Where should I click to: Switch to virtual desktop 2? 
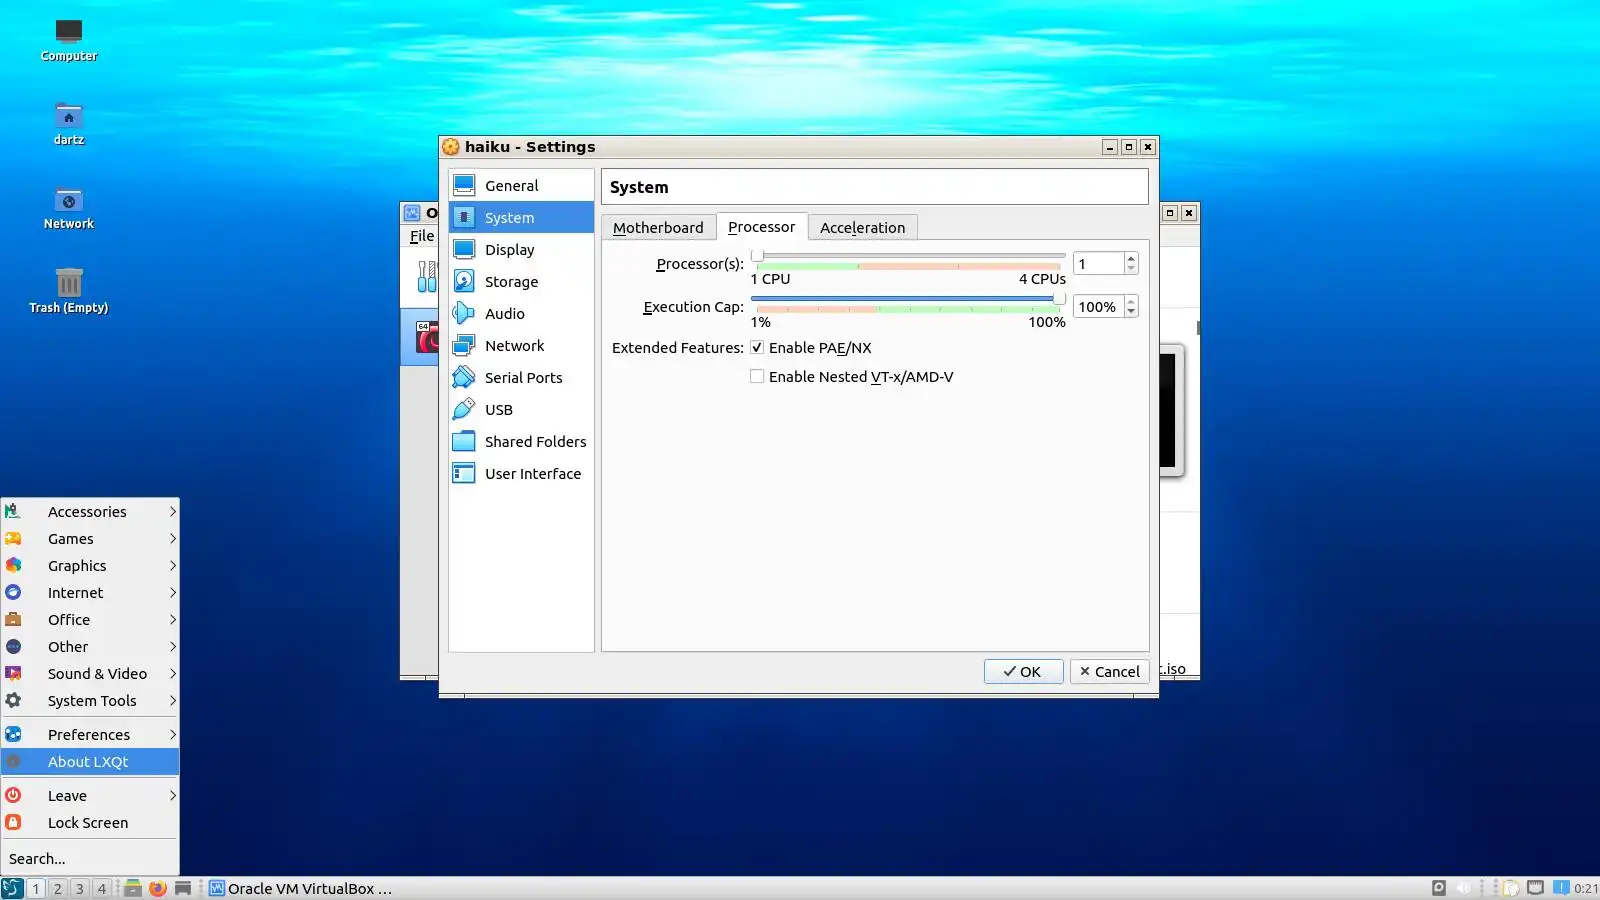58,888
